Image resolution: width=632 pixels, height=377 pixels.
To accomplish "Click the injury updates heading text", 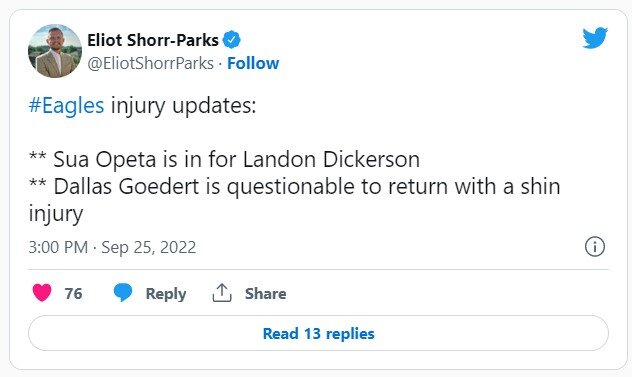I will pyautogui.click(x=183, y=106).
